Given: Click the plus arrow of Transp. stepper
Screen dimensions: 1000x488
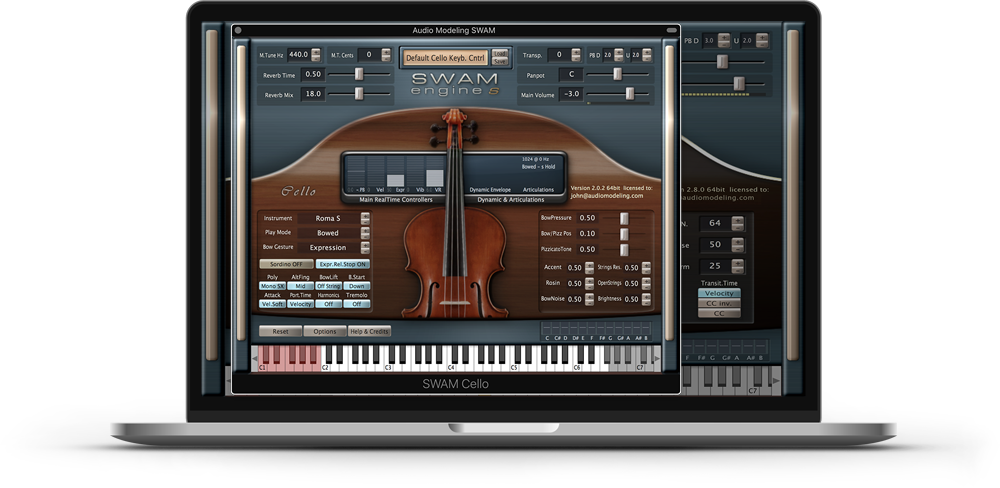Looking at the screenshot, I should [576, 52].
